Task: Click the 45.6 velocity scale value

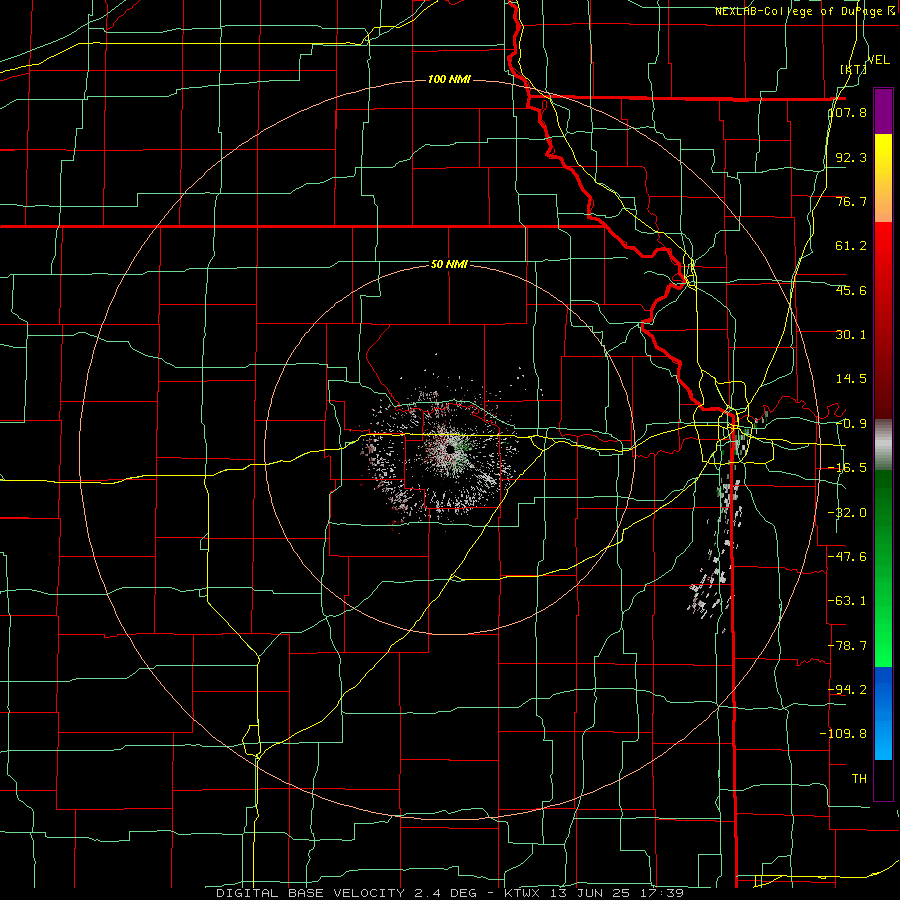Action: click(x=851, y=290)
